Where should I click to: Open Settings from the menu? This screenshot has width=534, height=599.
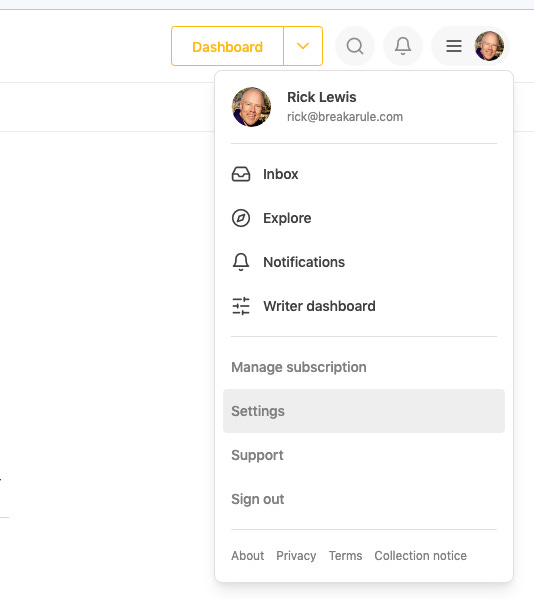coord(364,411)
